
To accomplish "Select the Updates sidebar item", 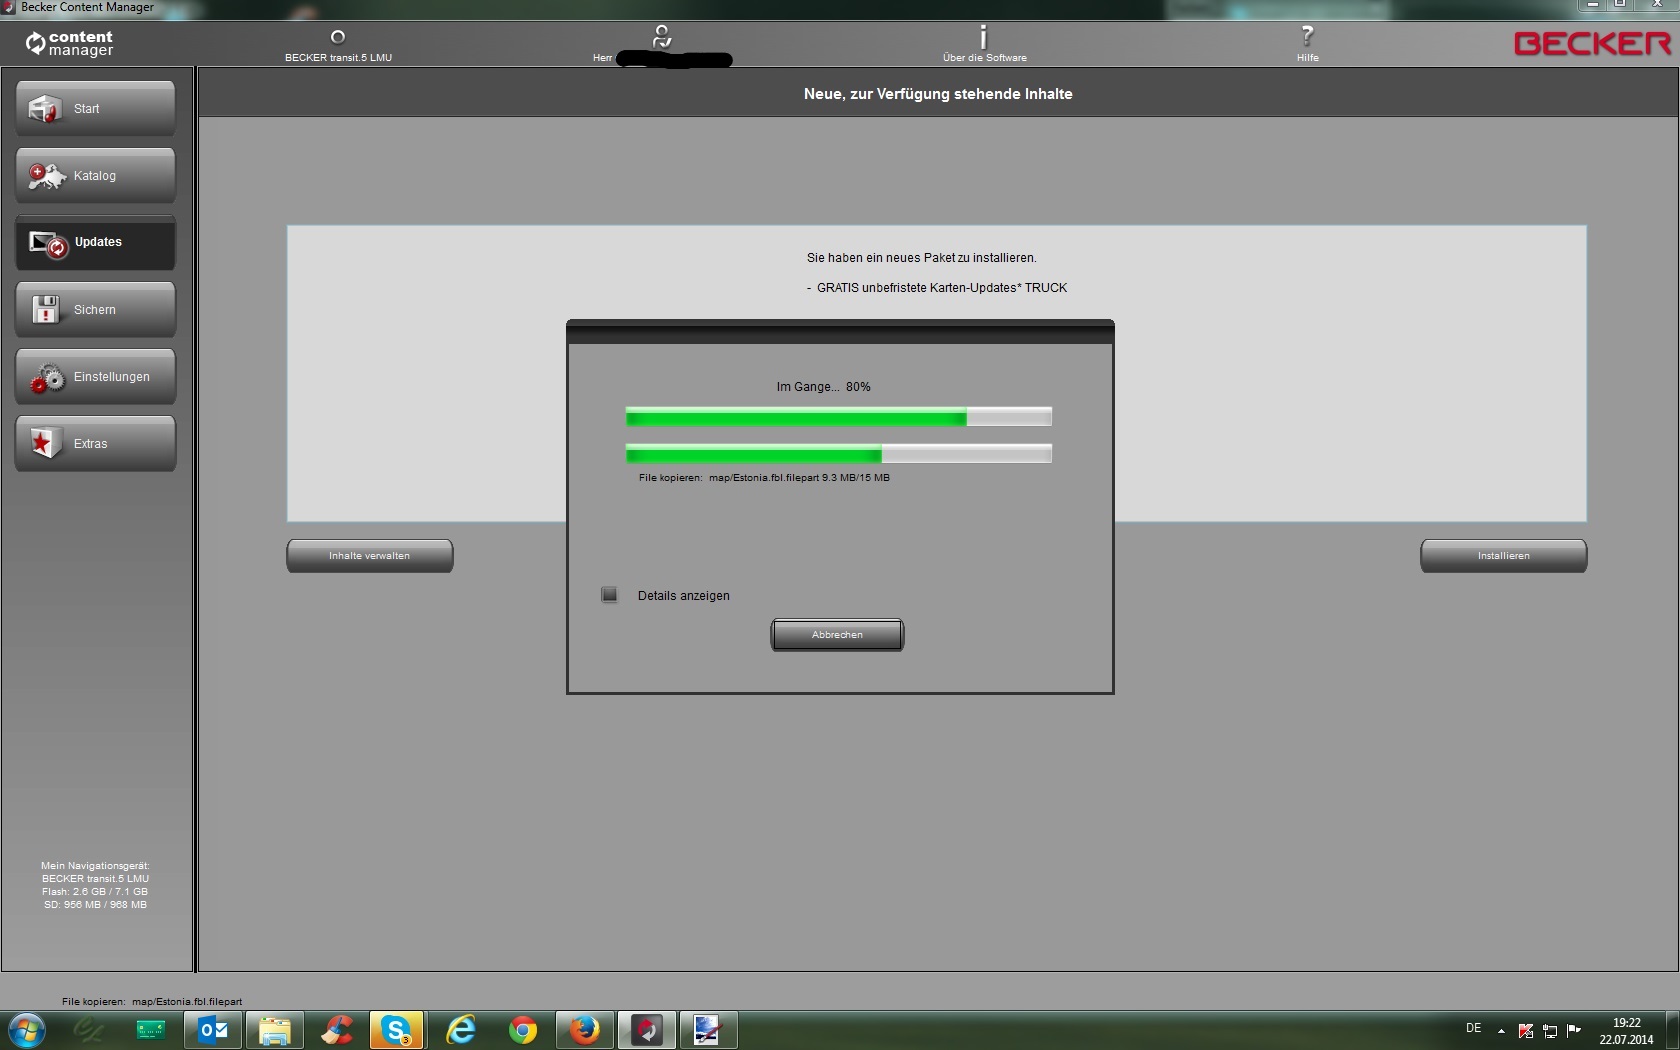I will coord(95,243).
